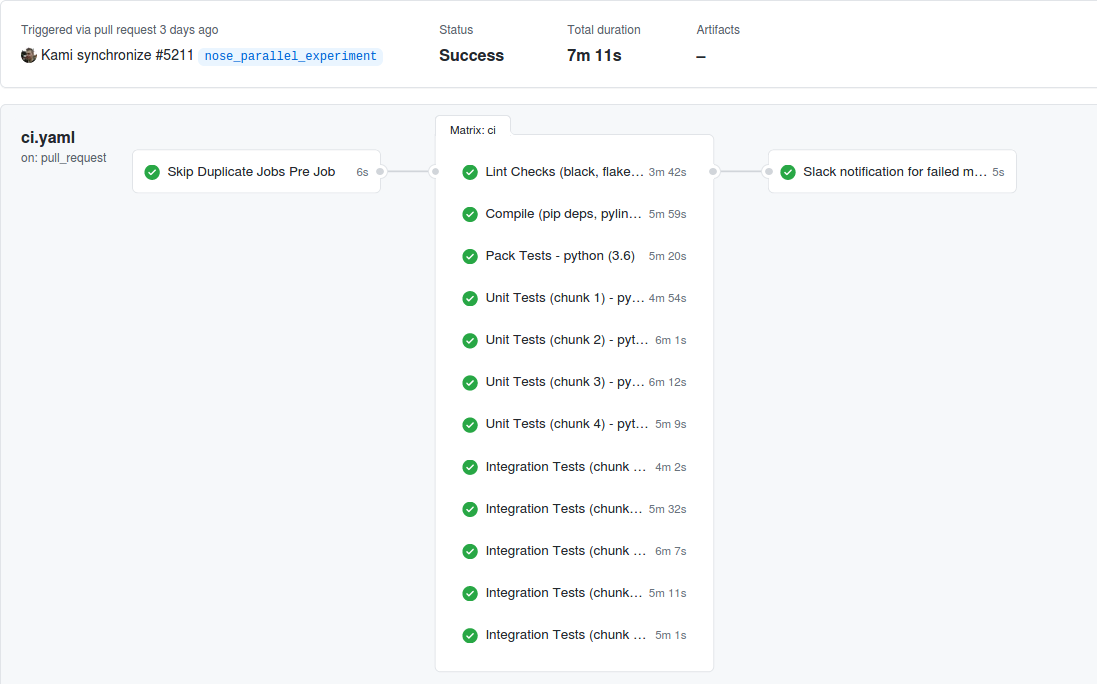Click the ci.yaml workflow title

48,138
